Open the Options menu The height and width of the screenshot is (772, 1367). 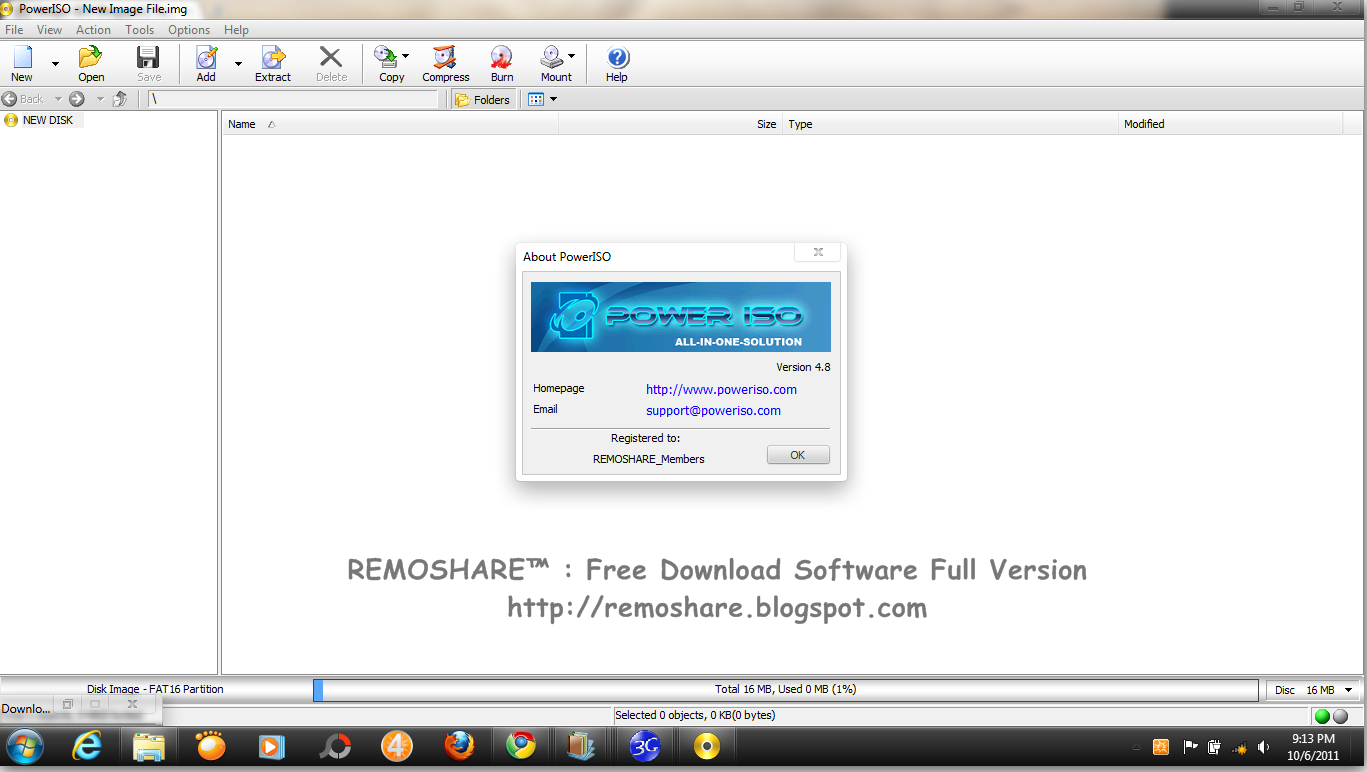coord(189,30)
